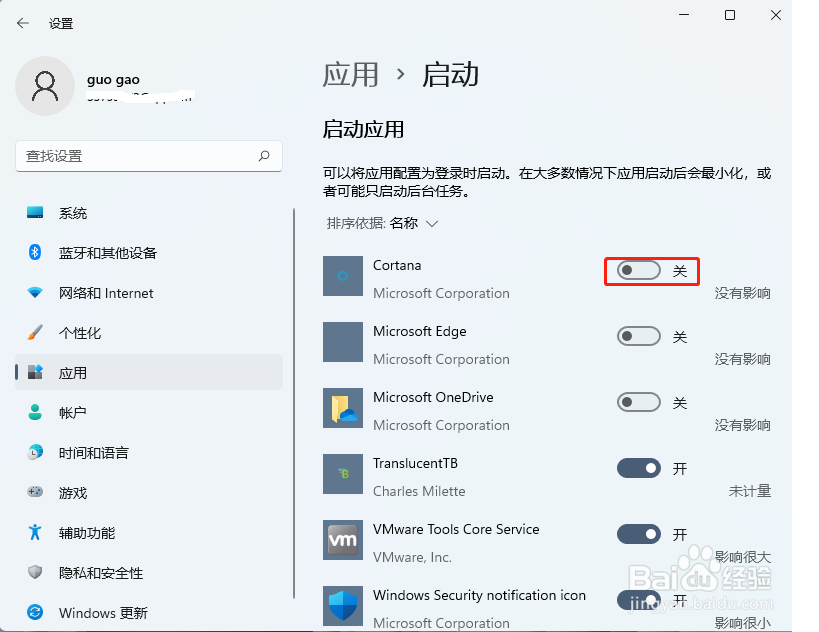Close the 设置 window

(776, 15)
